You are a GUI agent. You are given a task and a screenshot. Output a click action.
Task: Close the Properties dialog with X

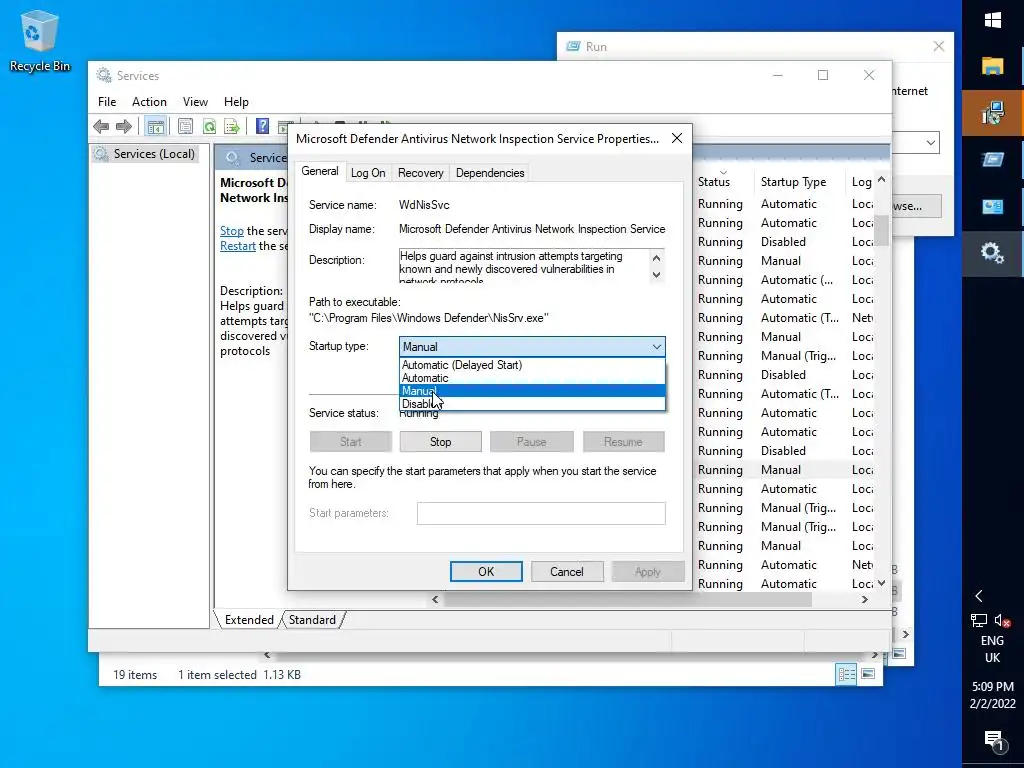coord(677,138)
